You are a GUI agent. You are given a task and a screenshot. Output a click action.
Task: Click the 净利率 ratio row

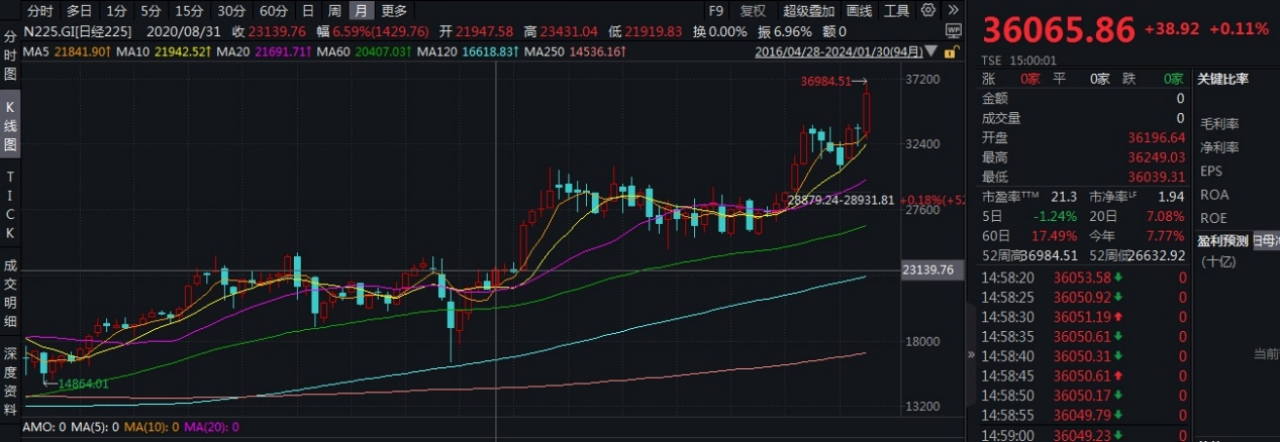click(x=1220, y=148)
